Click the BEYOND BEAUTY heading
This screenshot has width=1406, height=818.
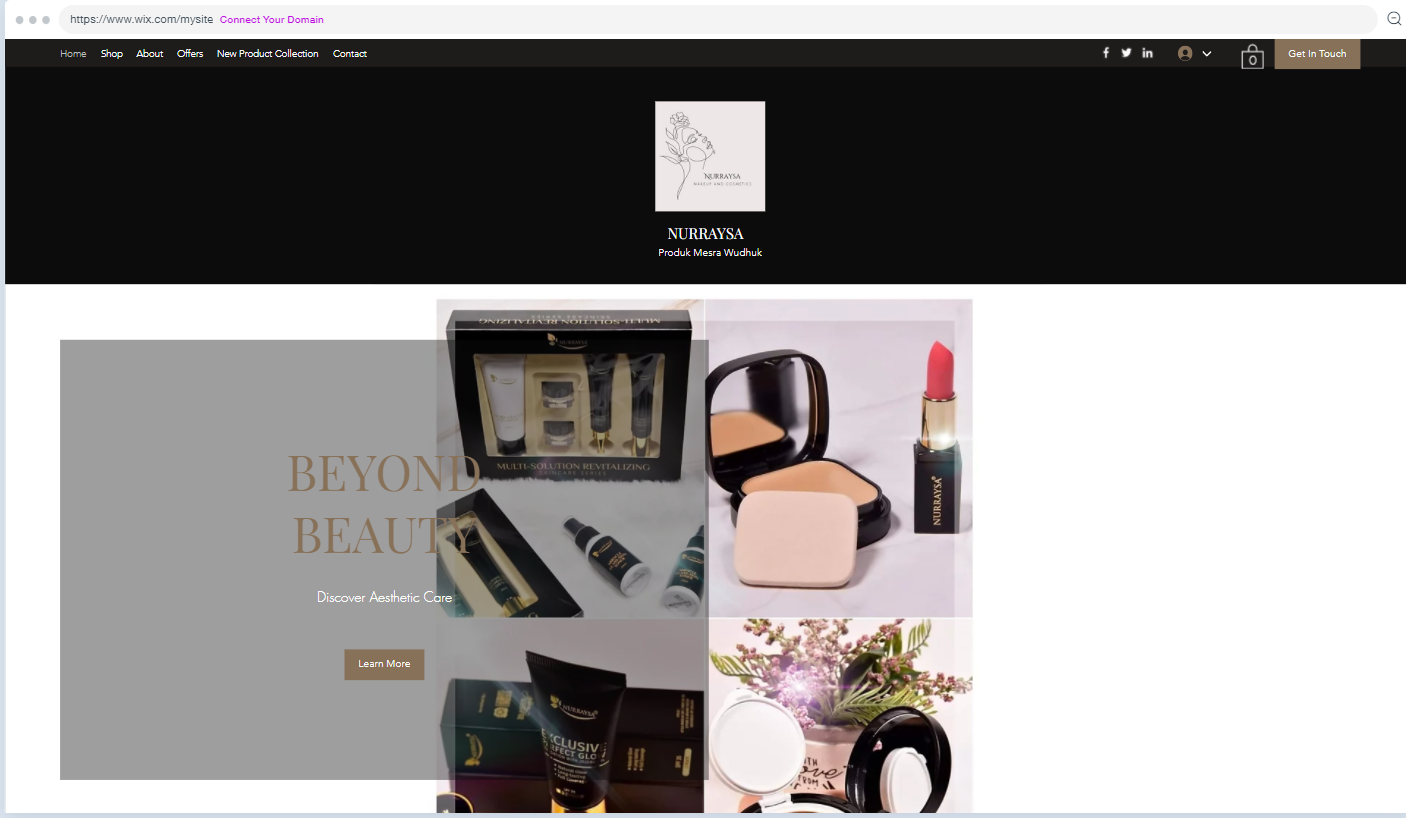pyautogui.click(x=384, y=504)
